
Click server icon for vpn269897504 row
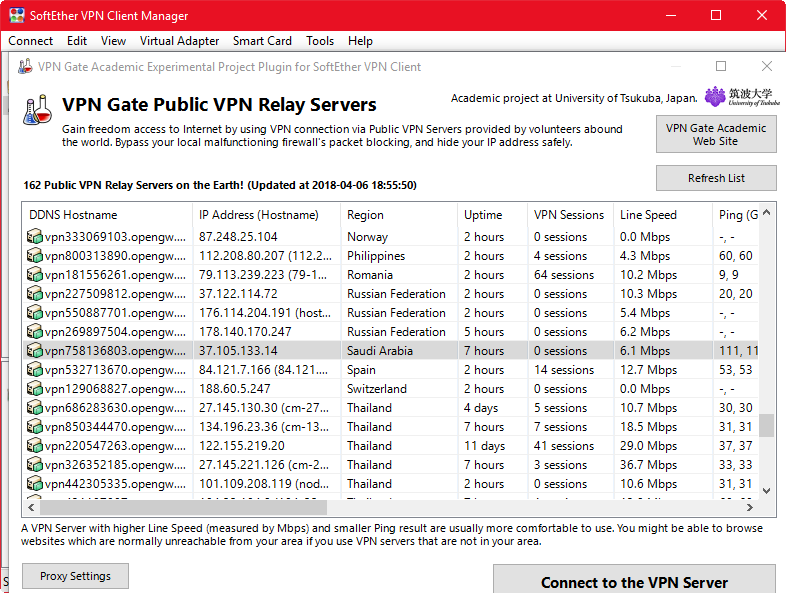[35, 331]
